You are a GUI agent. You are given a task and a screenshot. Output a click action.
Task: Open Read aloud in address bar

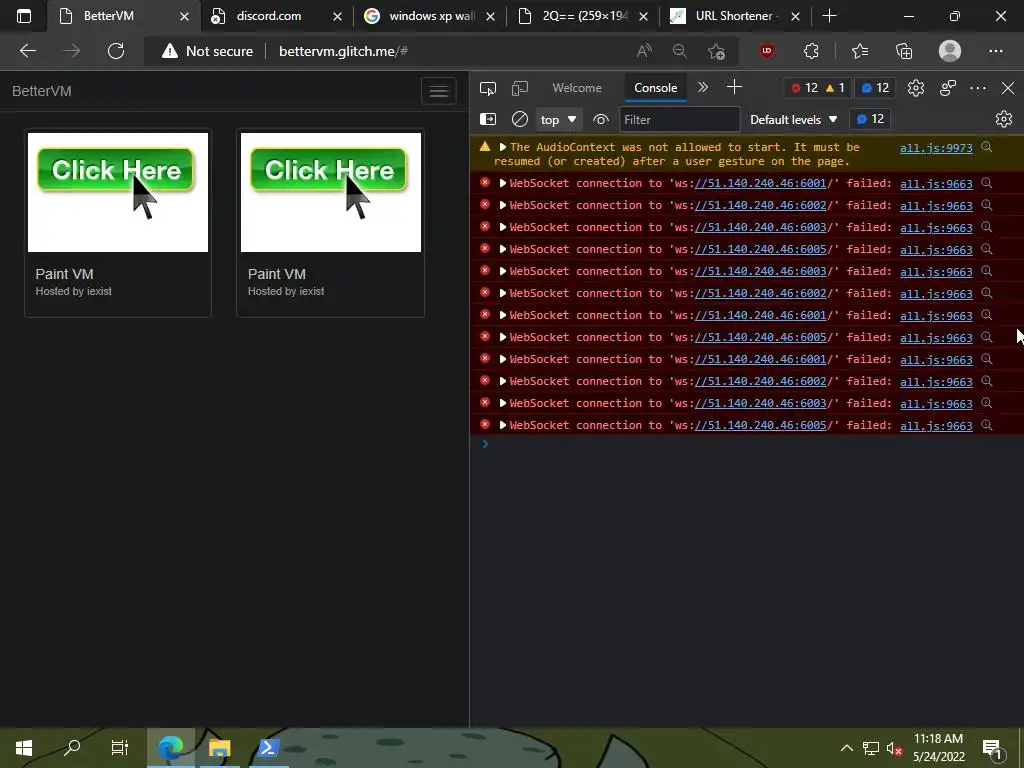(645, 51)
